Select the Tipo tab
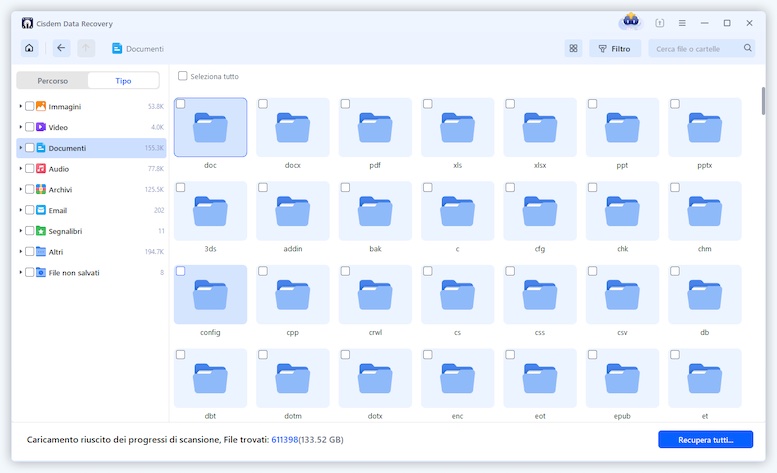The image size is (777, 473). coord(122,80)
